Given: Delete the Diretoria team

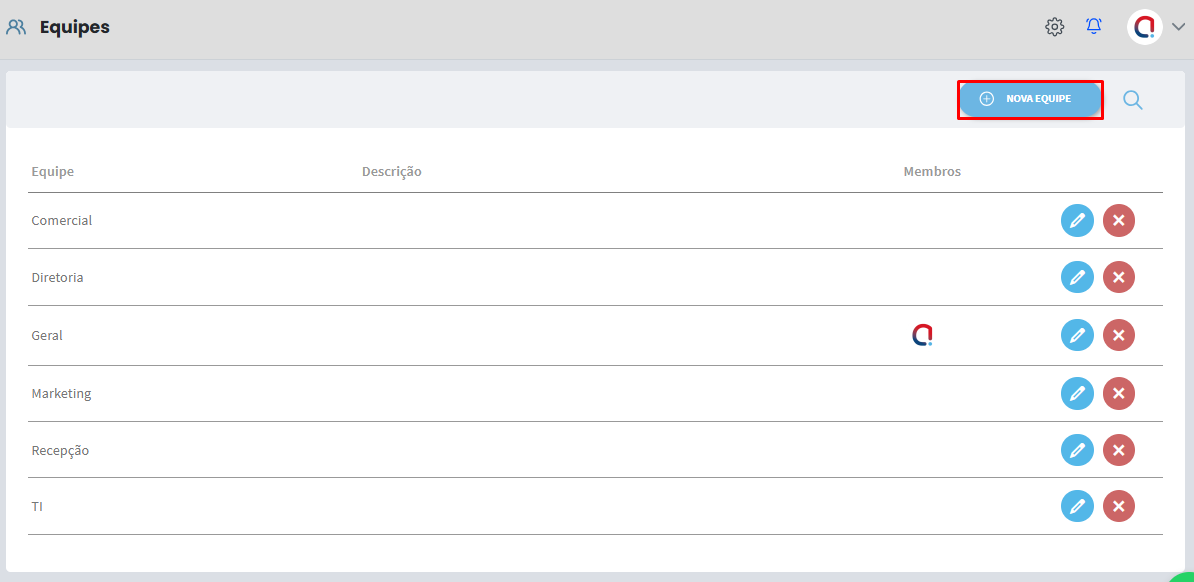Looking at the screenshot, I should 1118,277.
